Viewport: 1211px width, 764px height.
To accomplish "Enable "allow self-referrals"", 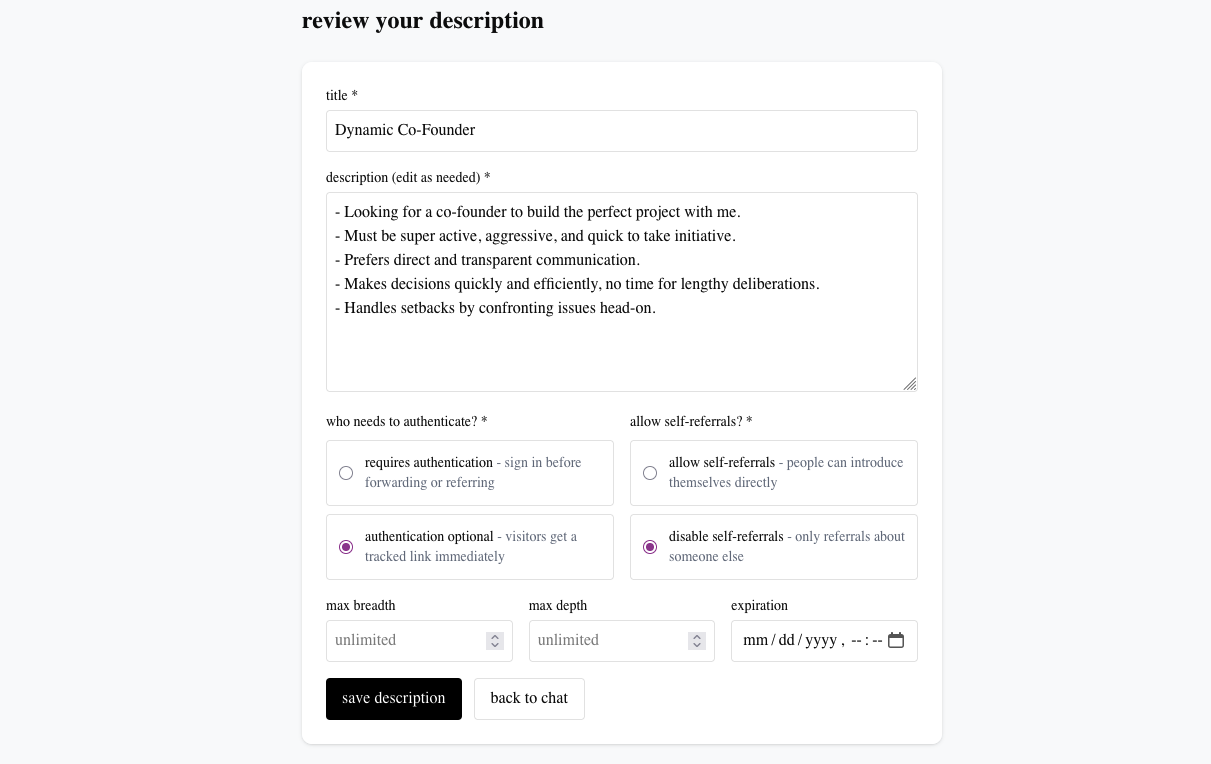I will tap(650, 473).
